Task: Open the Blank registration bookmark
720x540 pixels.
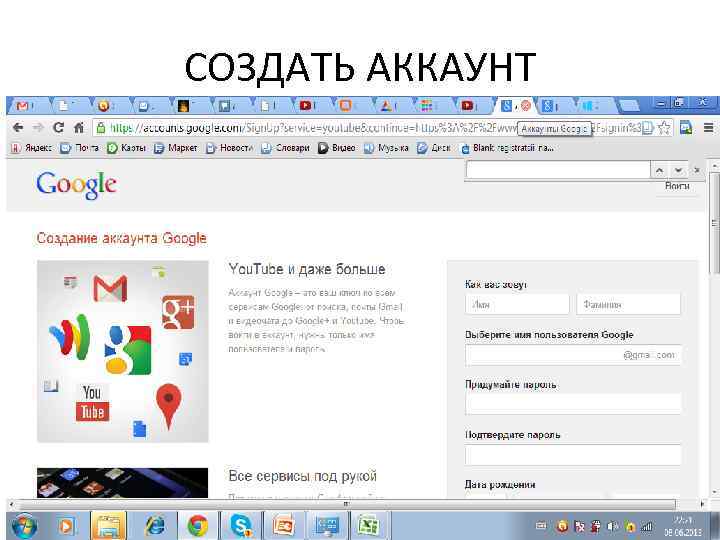Action: pos(507,148)
